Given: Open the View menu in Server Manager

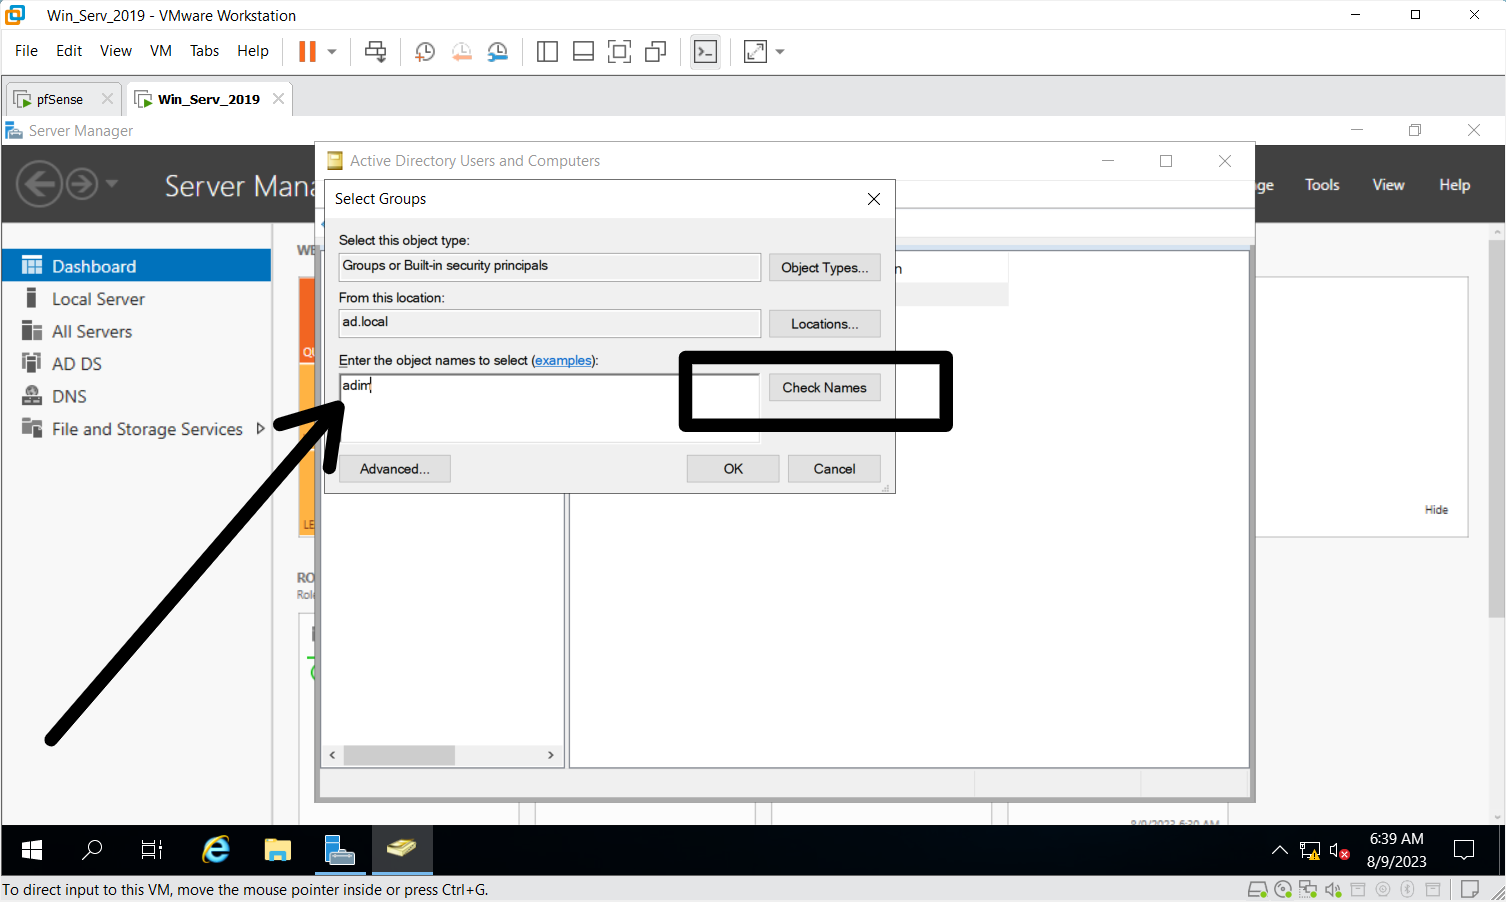Looking at the screenshot, I should pyautogui.click(x=1388, y=185).
